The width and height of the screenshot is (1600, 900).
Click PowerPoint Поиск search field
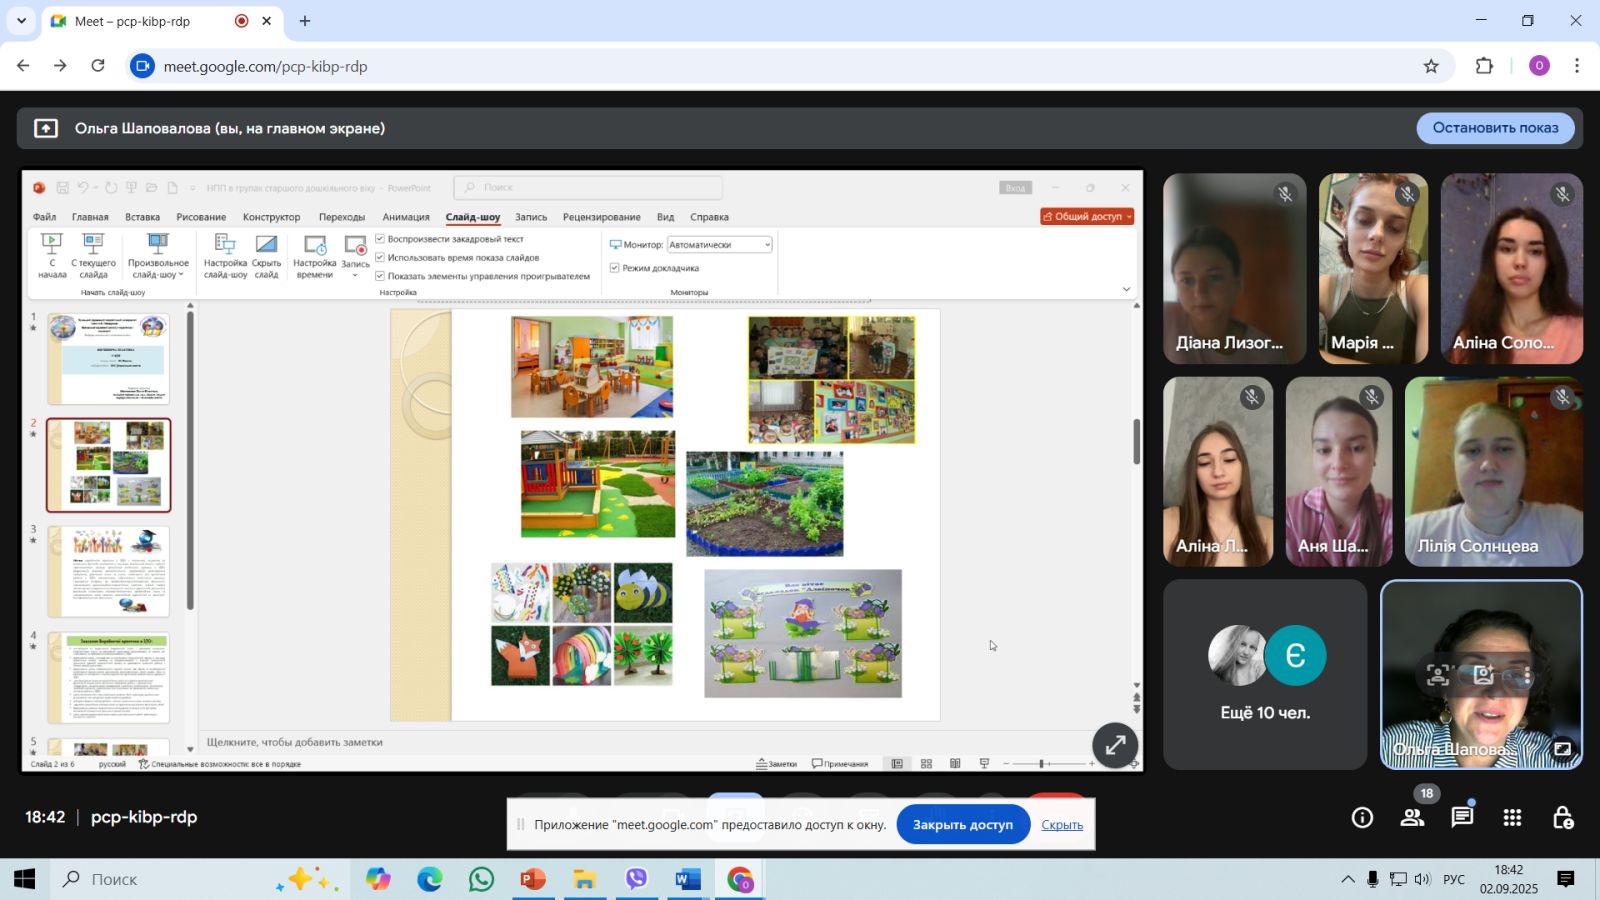(x=588, y=188)
